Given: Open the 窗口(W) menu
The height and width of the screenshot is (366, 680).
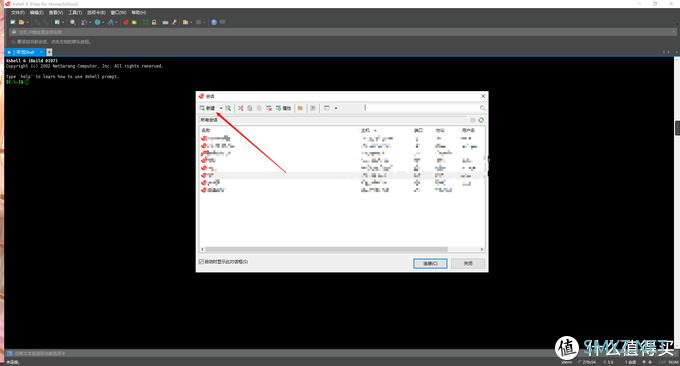Looking at the screenshot, I should coord(118,13).
